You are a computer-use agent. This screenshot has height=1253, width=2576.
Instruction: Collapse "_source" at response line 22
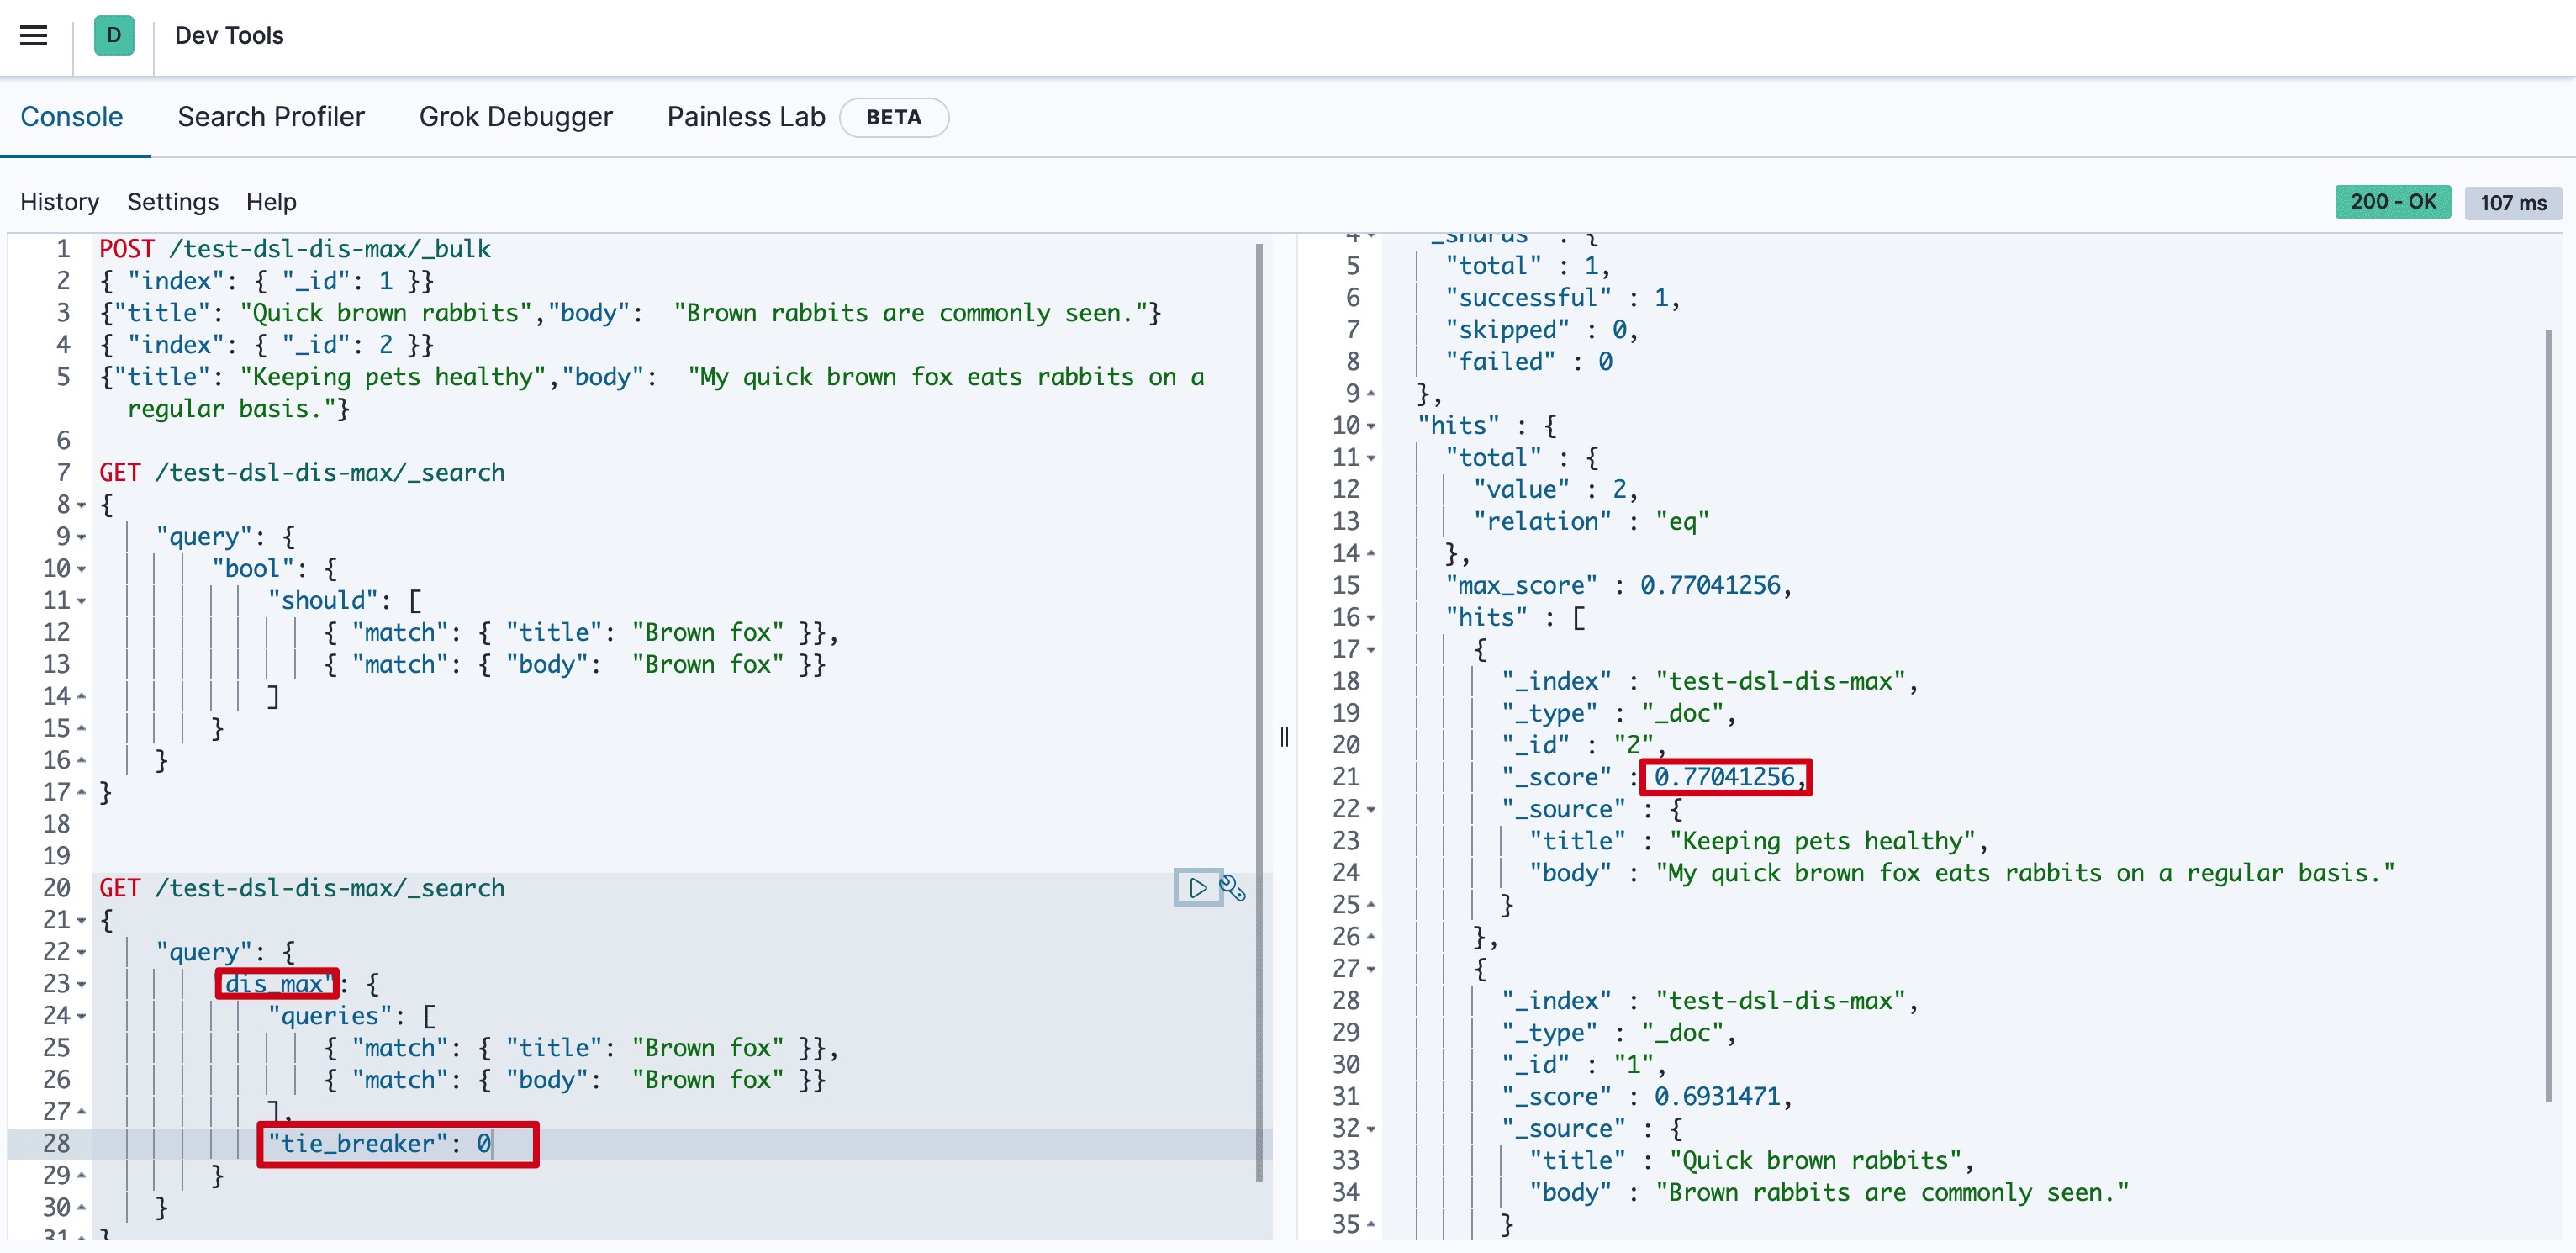pyautogui.click(x=1371, y=809)
